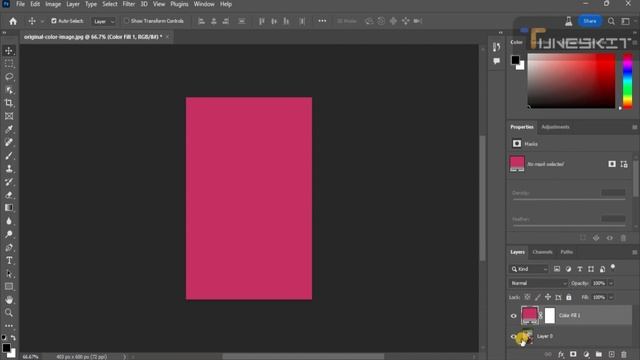Toggle filter for shape layers
Viewport: 640px width, 360px height.
point(591,269)
